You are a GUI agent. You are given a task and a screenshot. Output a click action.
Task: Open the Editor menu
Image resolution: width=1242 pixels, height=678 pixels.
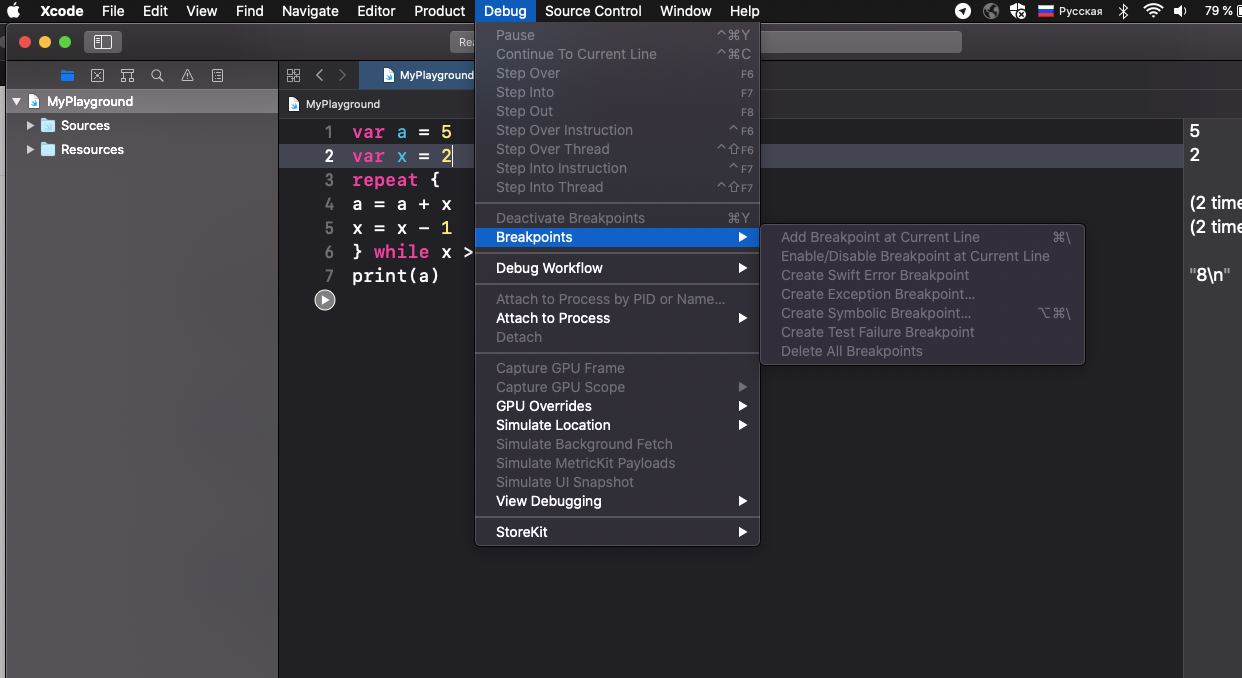pos(376,11)
